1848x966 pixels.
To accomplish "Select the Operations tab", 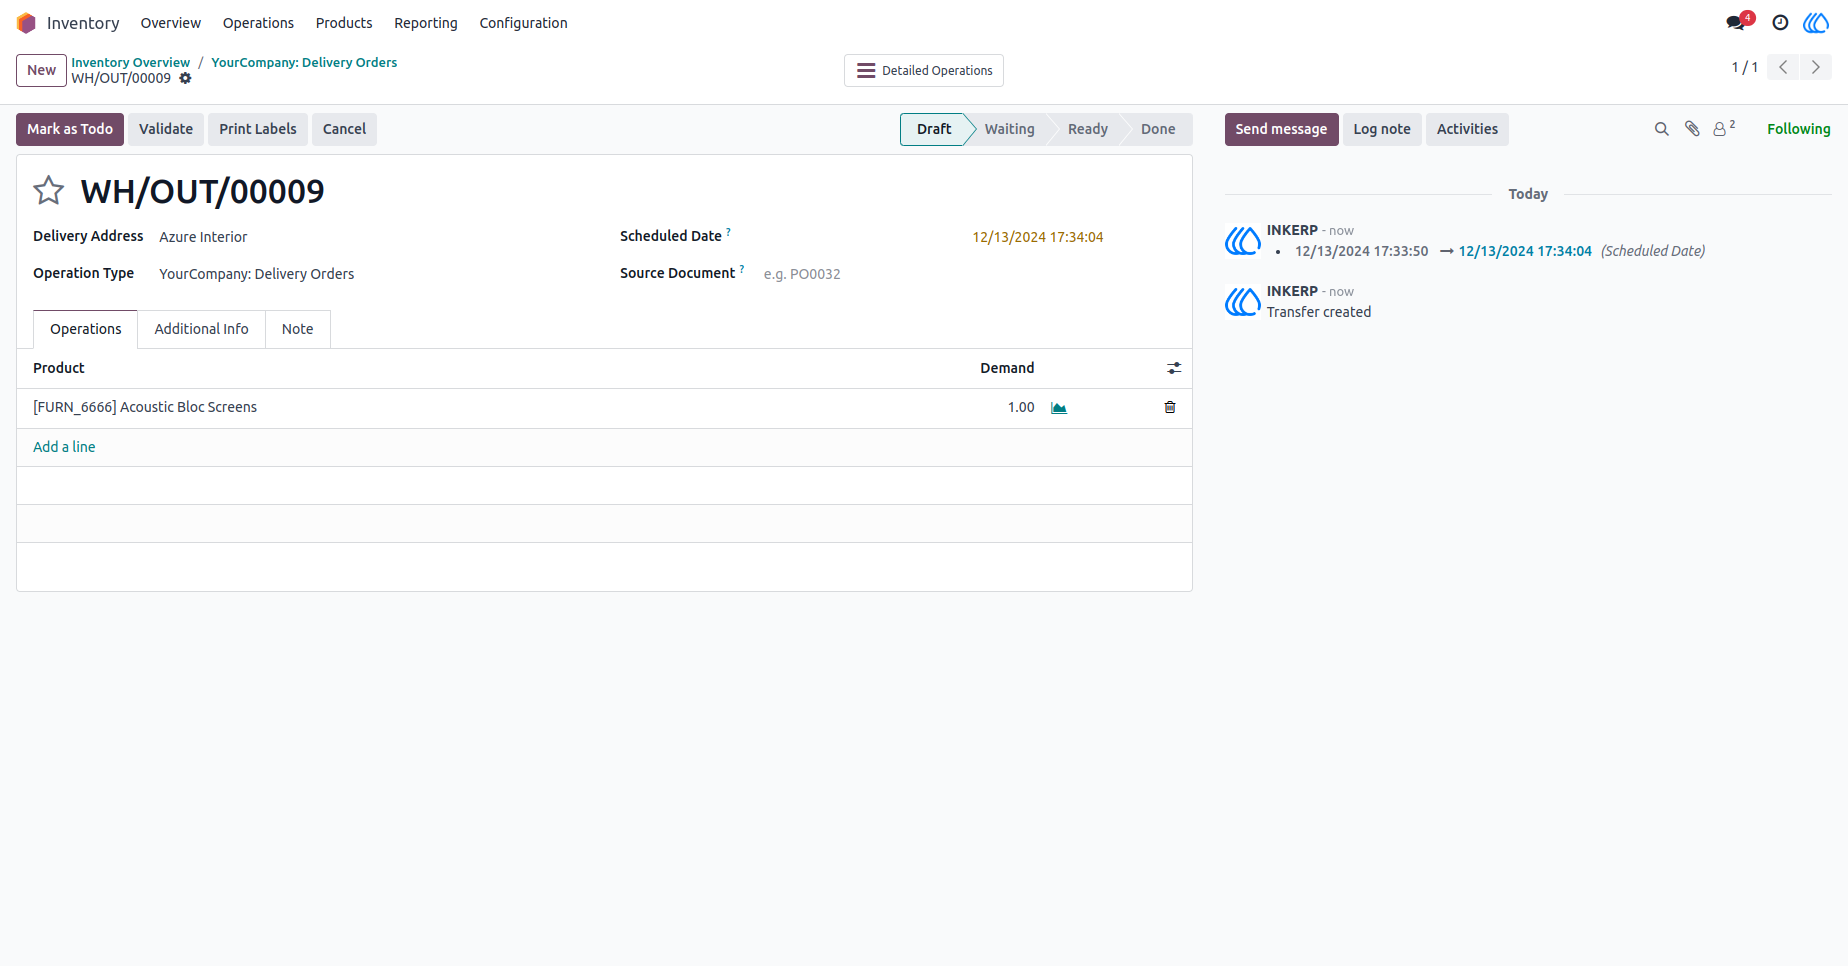I will point(86,329).
